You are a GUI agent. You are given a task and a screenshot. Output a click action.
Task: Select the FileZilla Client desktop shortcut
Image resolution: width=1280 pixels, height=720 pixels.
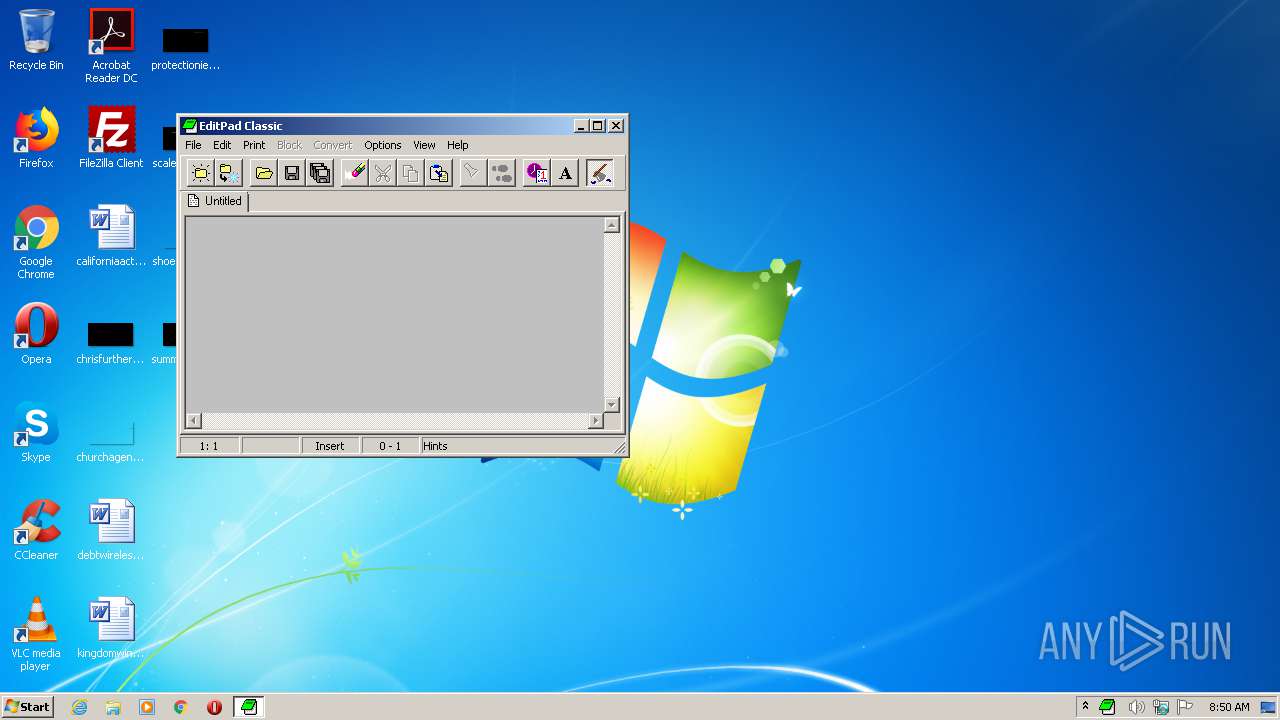point(111,138)
